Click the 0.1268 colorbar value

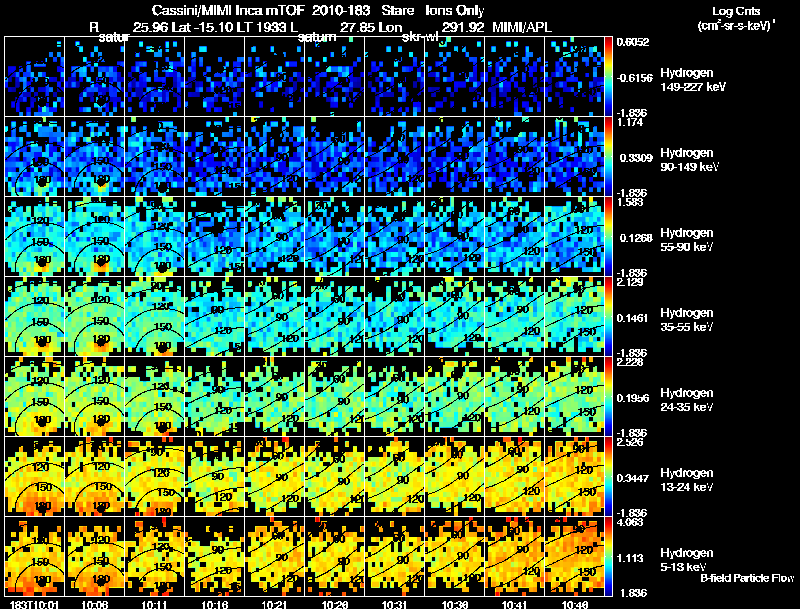click(x=636, y=238)
